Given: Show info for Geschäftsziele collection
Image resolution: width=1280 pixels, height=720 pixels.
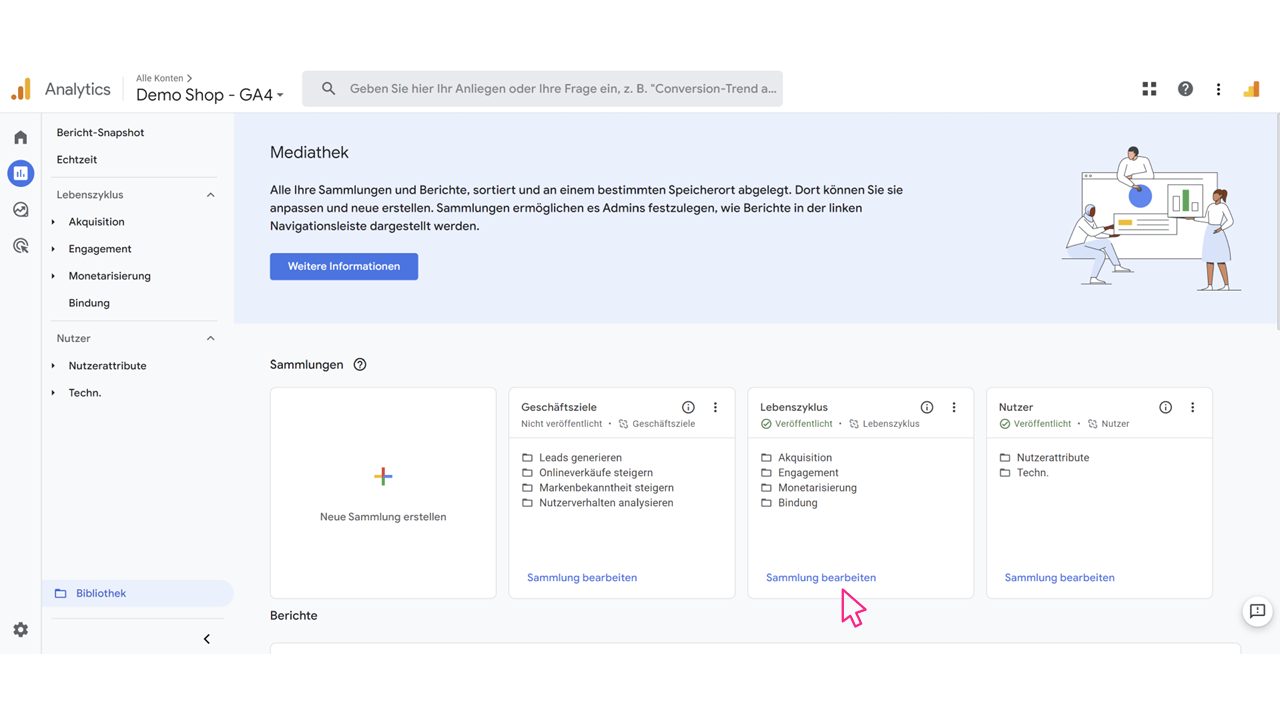Looking at the screenshot, I should [688, 407].
